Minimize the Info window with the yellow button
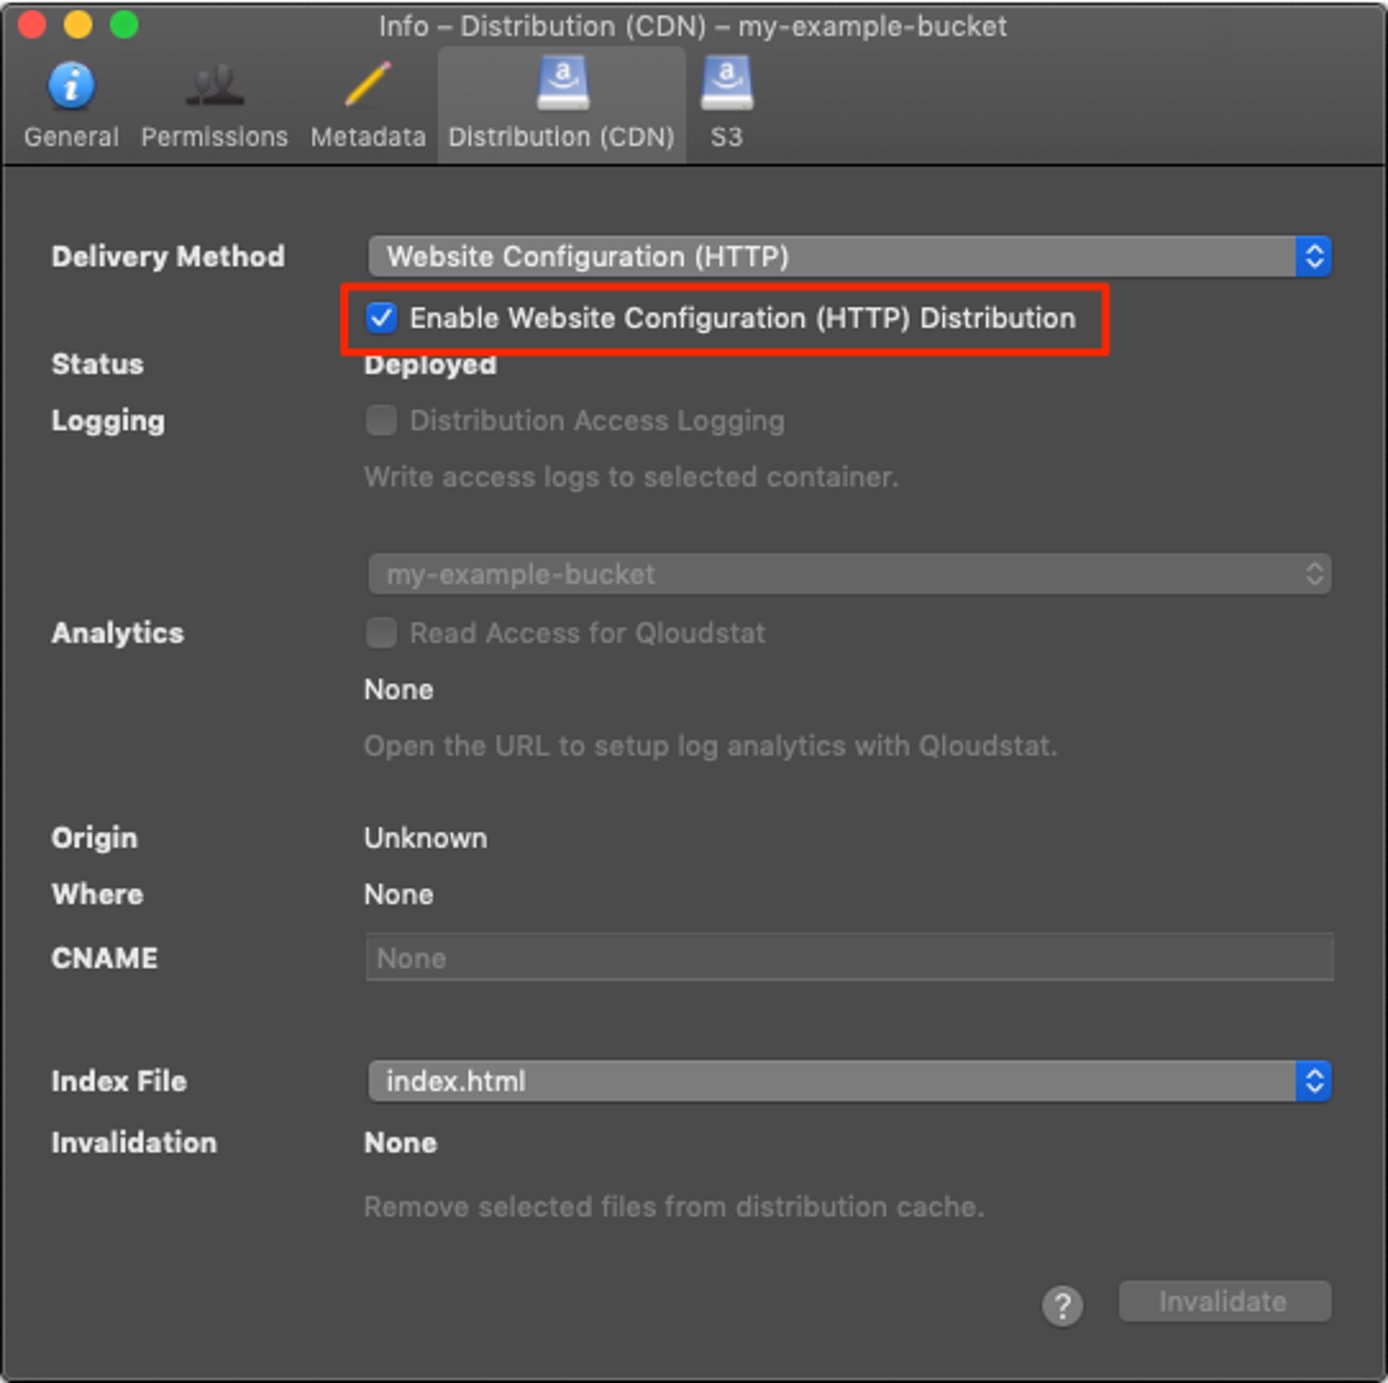 pyautogui.click(x=78, y=24)
